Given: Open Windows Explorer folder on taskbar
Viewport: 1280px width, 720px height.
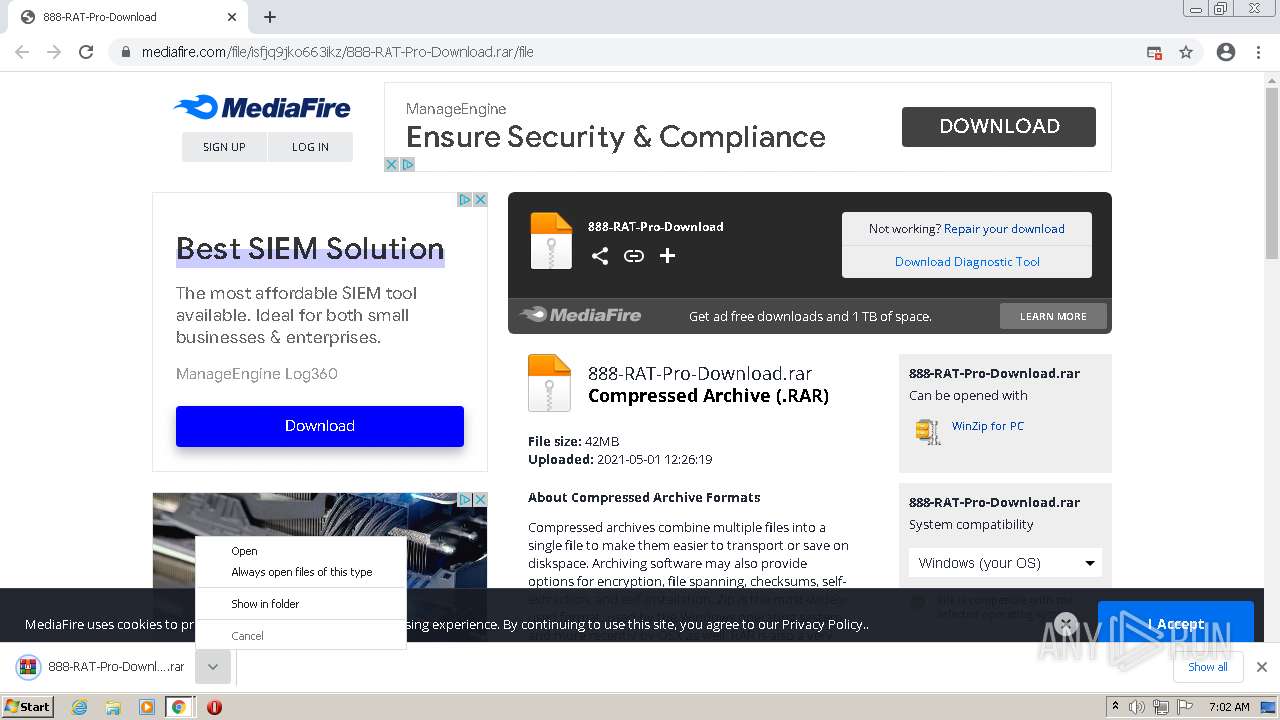Looking at the screenshot, I should [113, 707].
